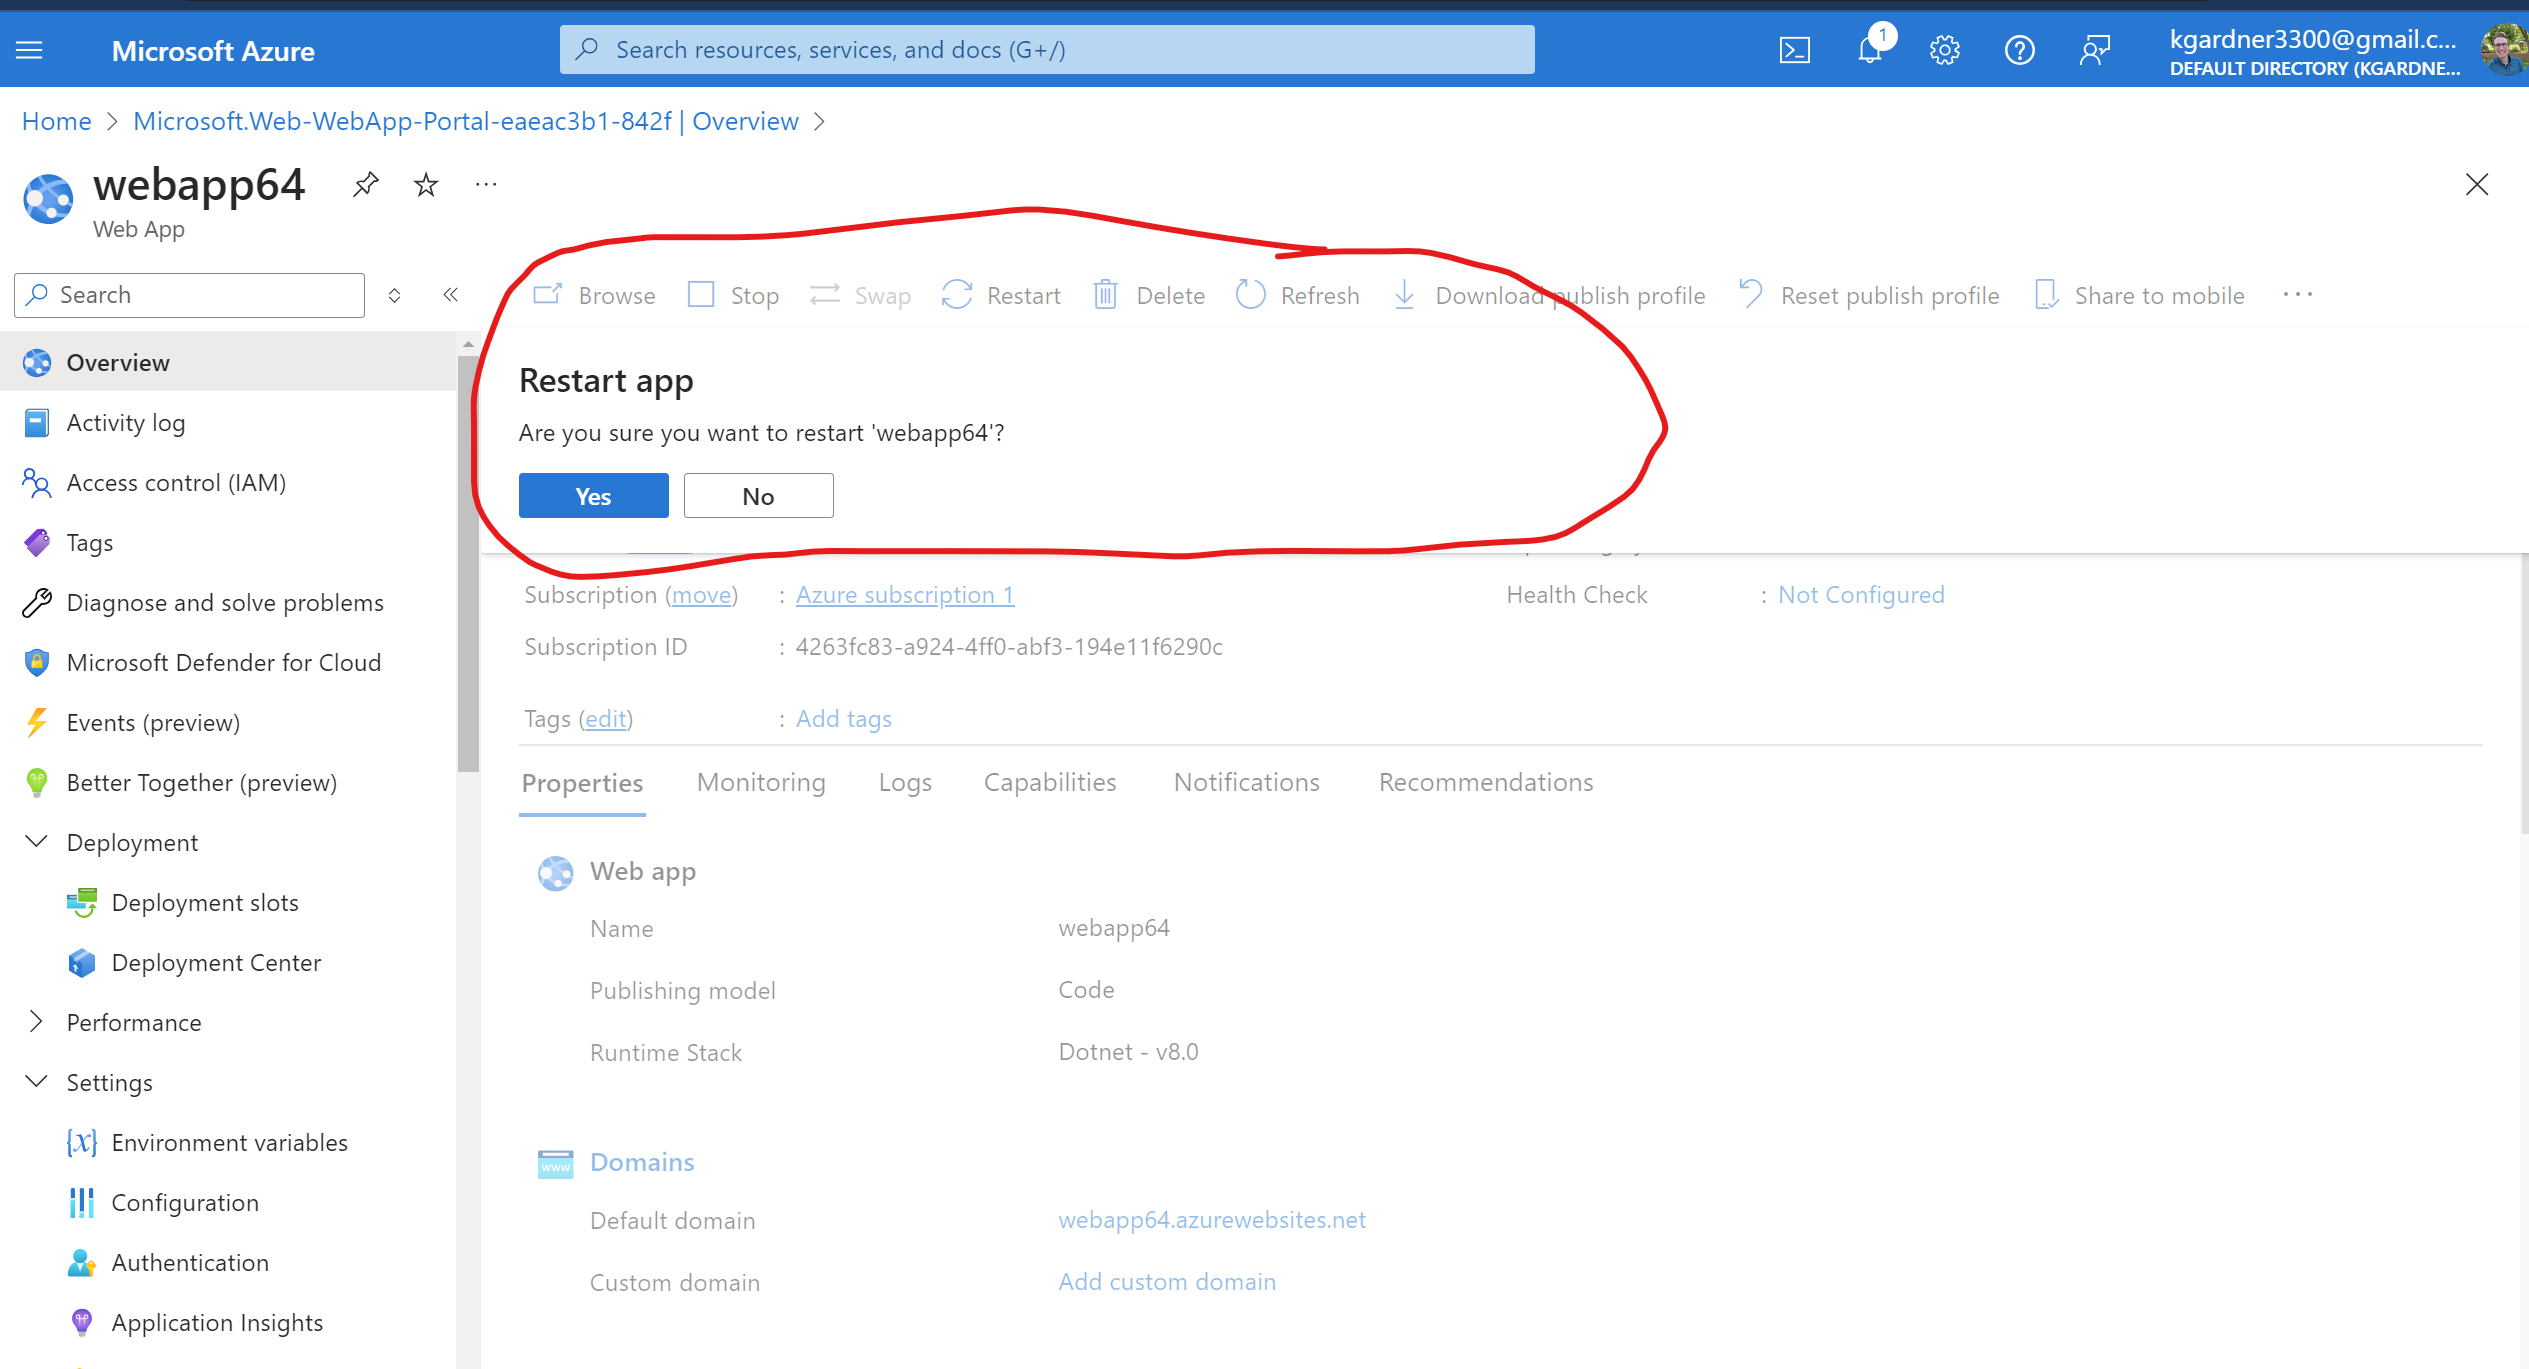Pin webapp64 to dashboard
The image size is (2529, 1369).
[x=366, y=184]
